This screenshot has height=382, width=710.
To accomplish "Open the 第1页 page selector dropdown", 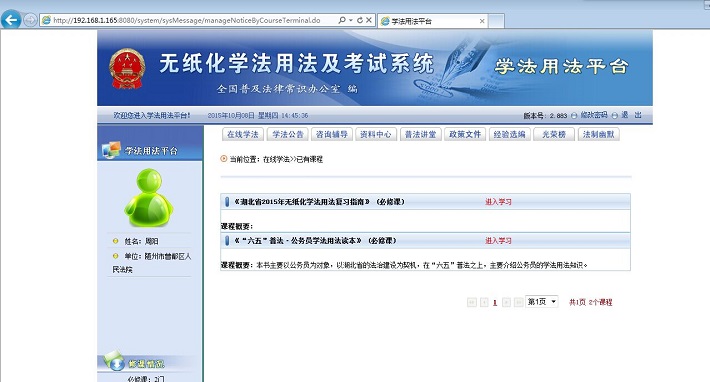I will point(542,302).
